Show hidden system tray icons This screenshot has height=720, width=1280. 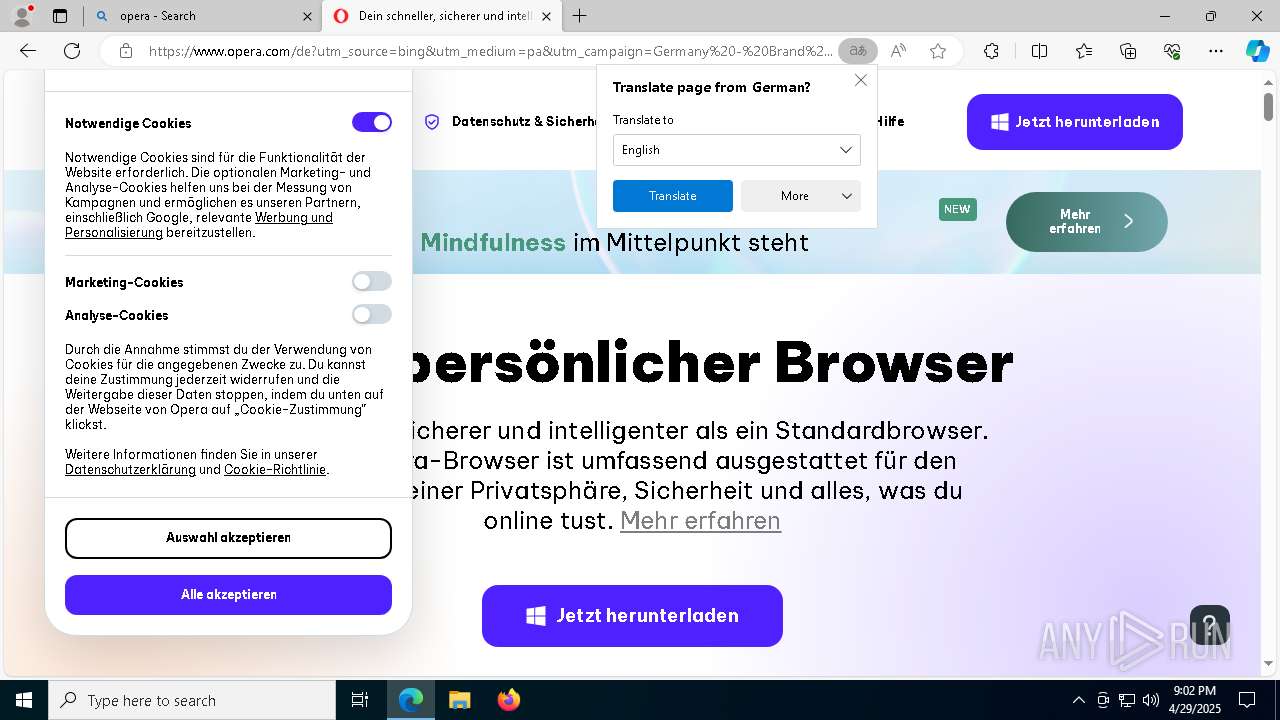tap(1078, 700)
